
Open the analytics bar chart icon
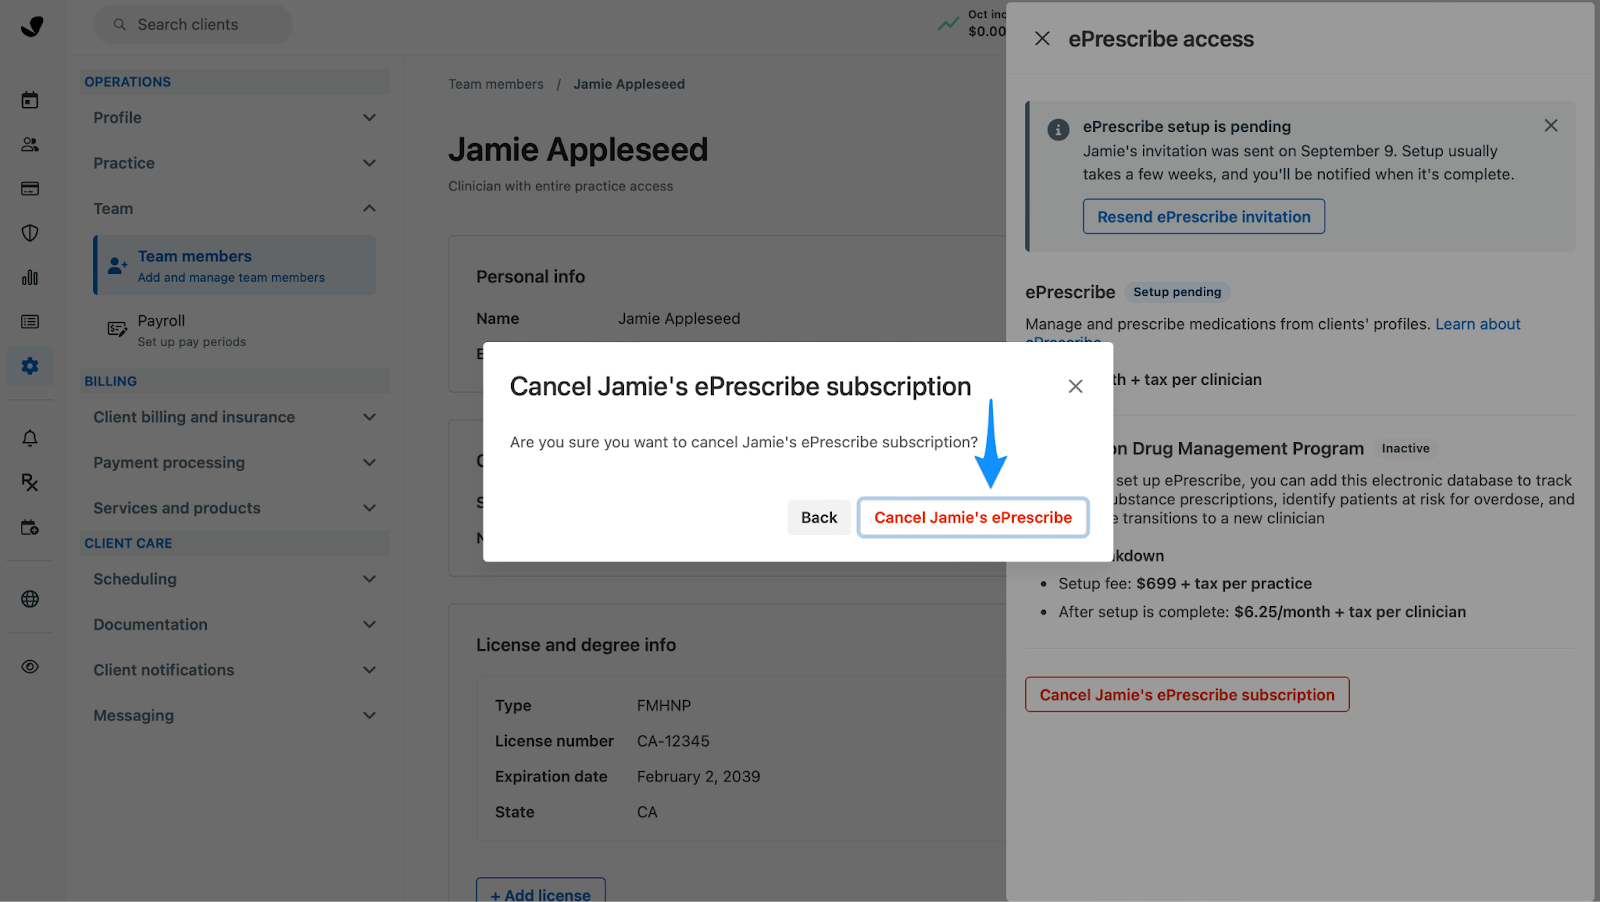click(x=30, y=278)
